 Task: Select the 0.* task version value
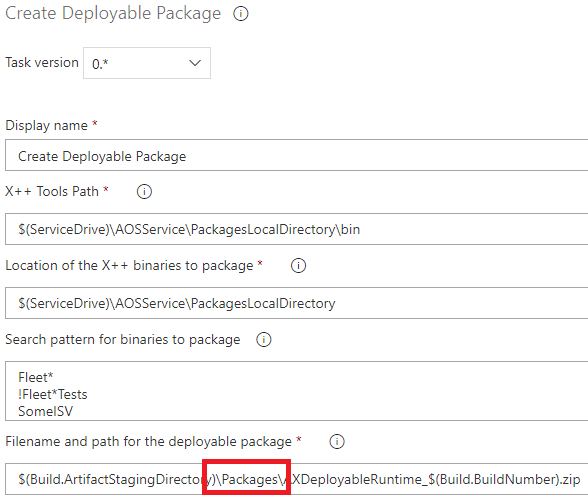(x=100, y=64)
